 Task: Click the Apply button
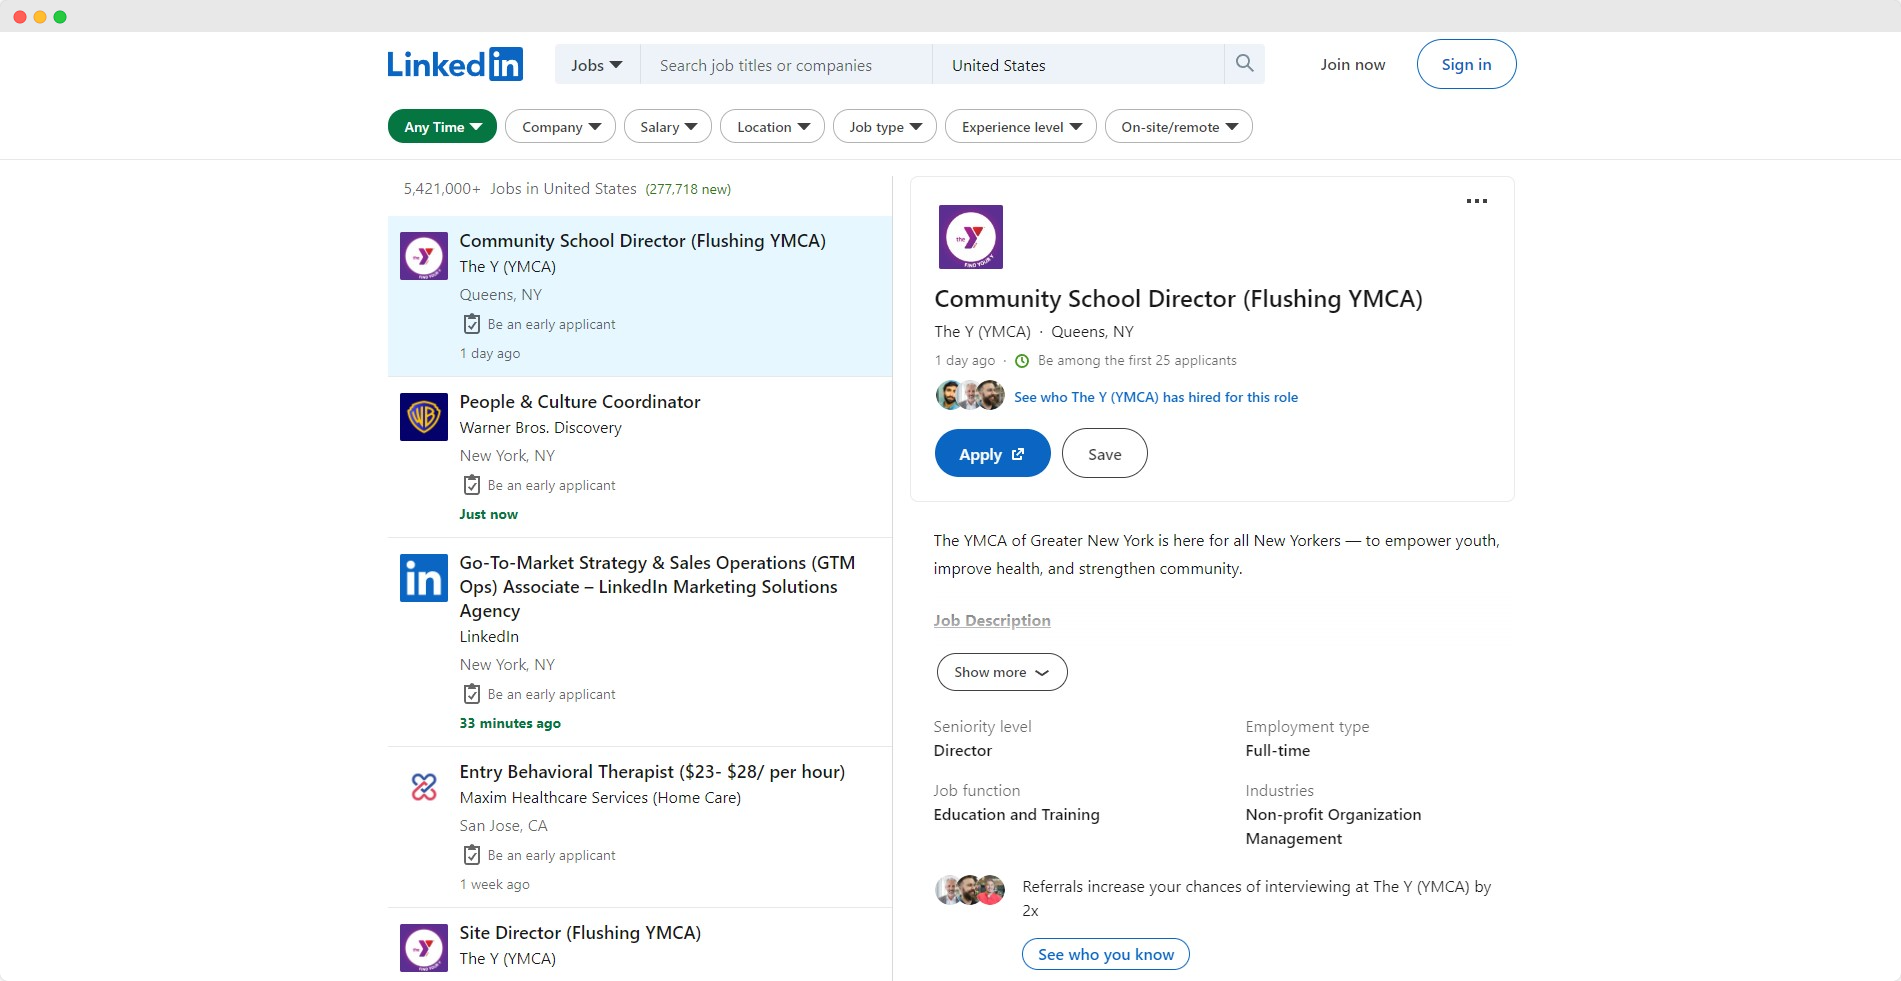992,454
